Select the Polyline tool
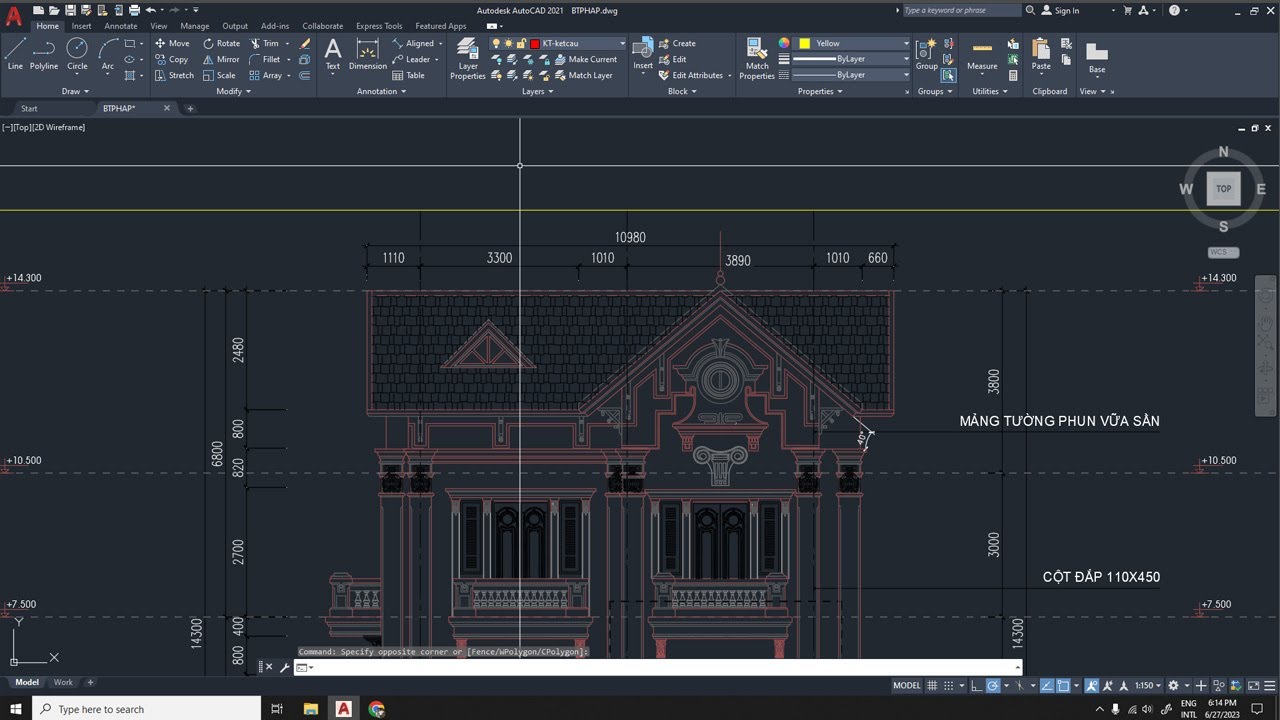1280x720 pixels. [x=44, y=54]
